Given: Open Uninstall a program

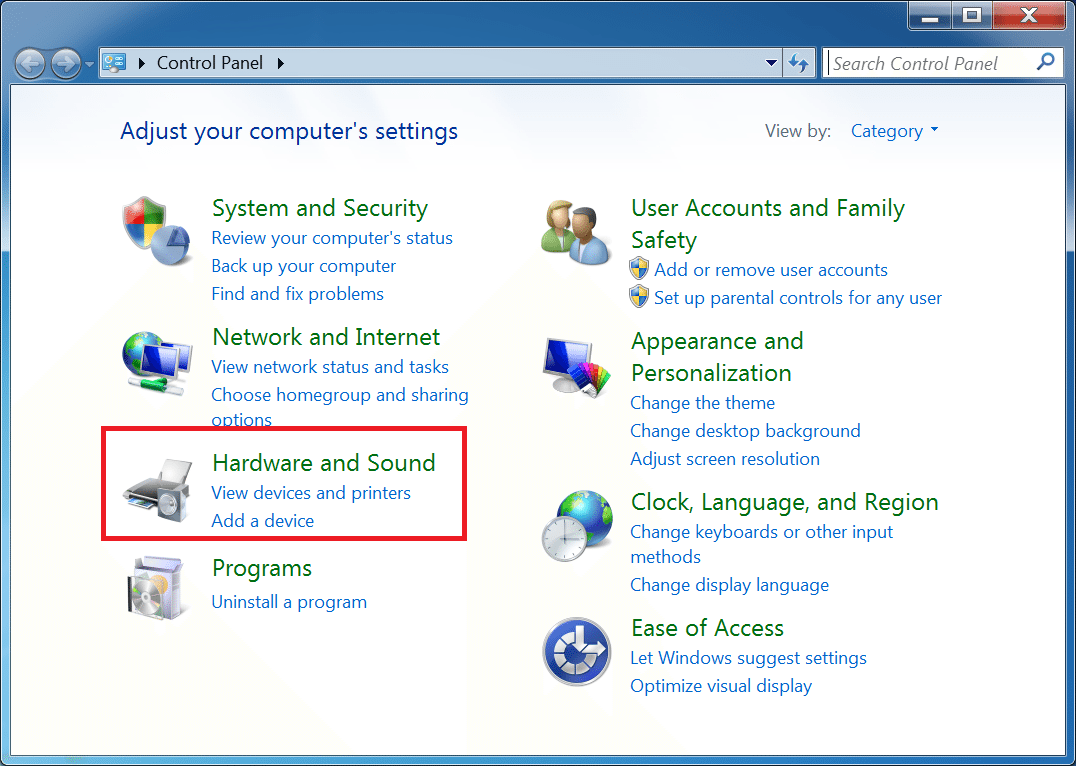Looking at the screenshot, I should point(289,602).
